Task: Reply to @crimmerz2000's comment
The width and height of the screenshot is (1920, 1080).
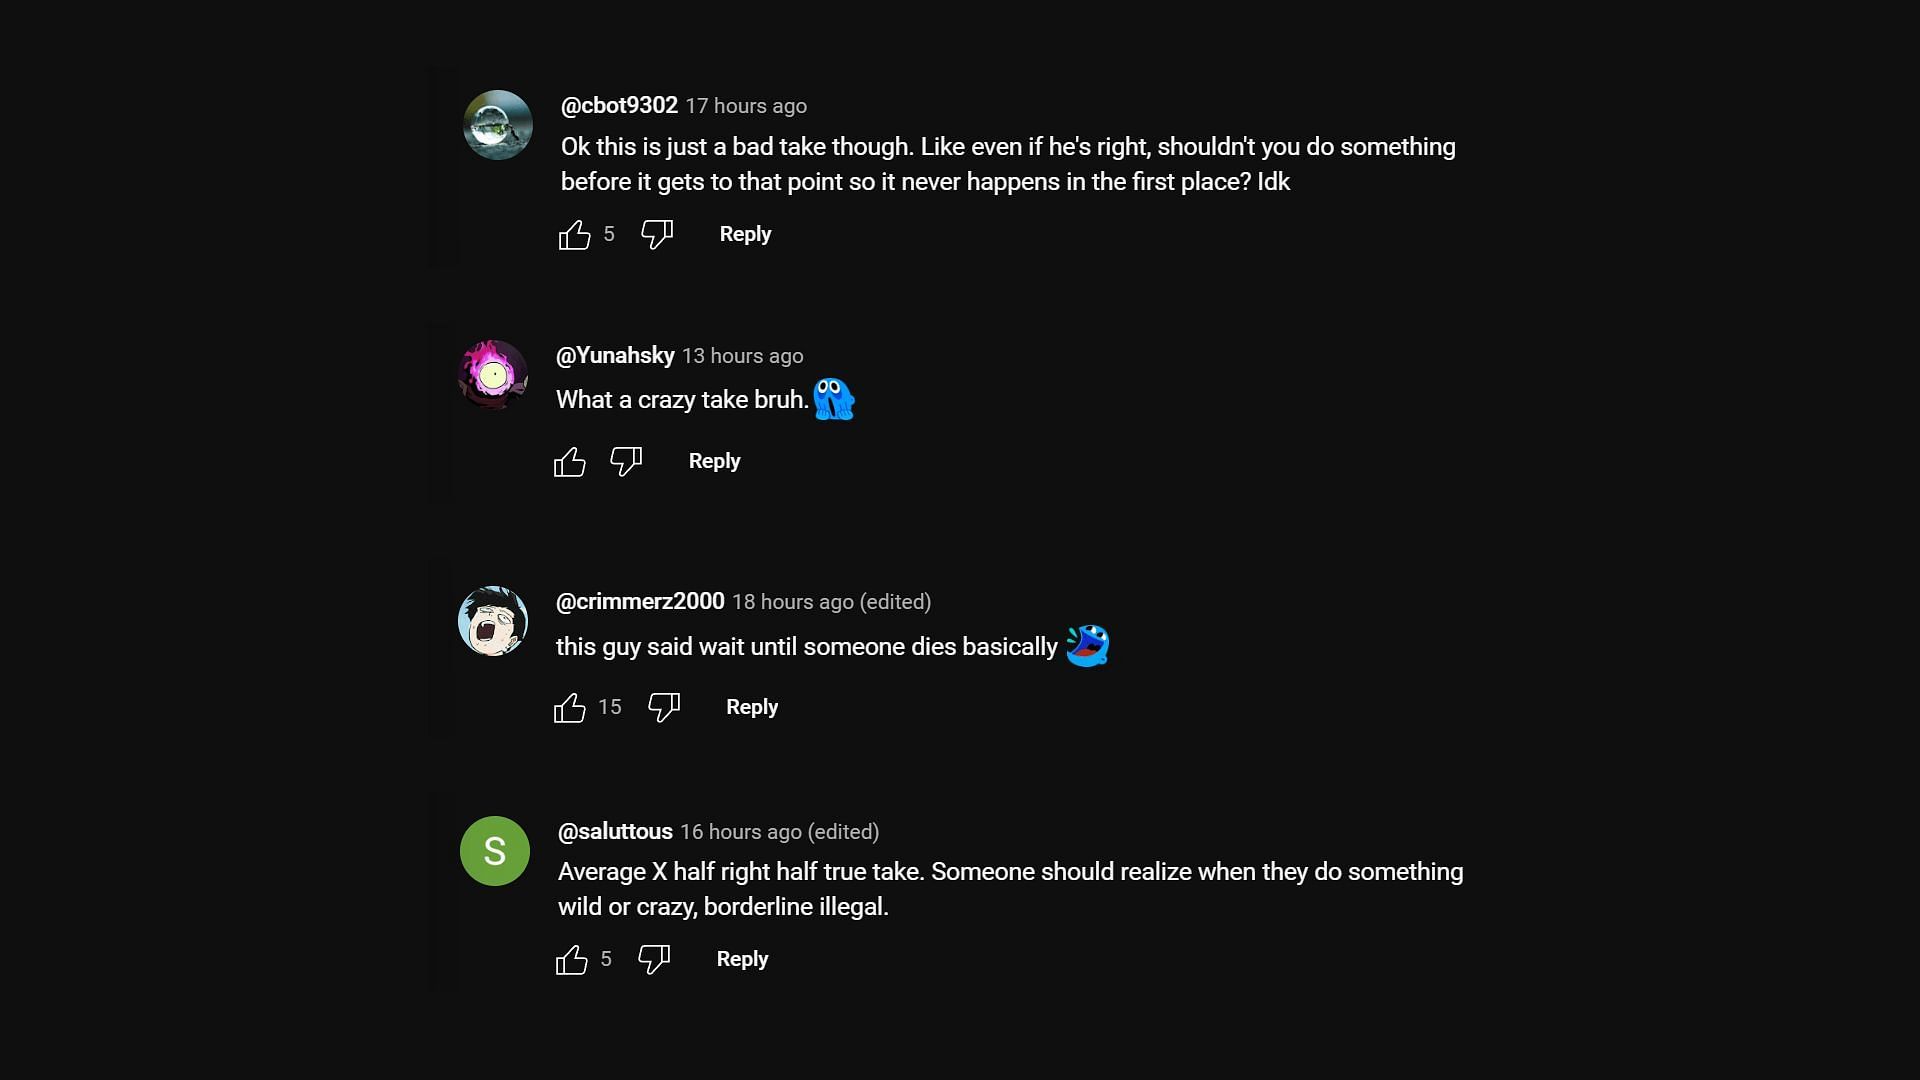Action: coord(752,707)
